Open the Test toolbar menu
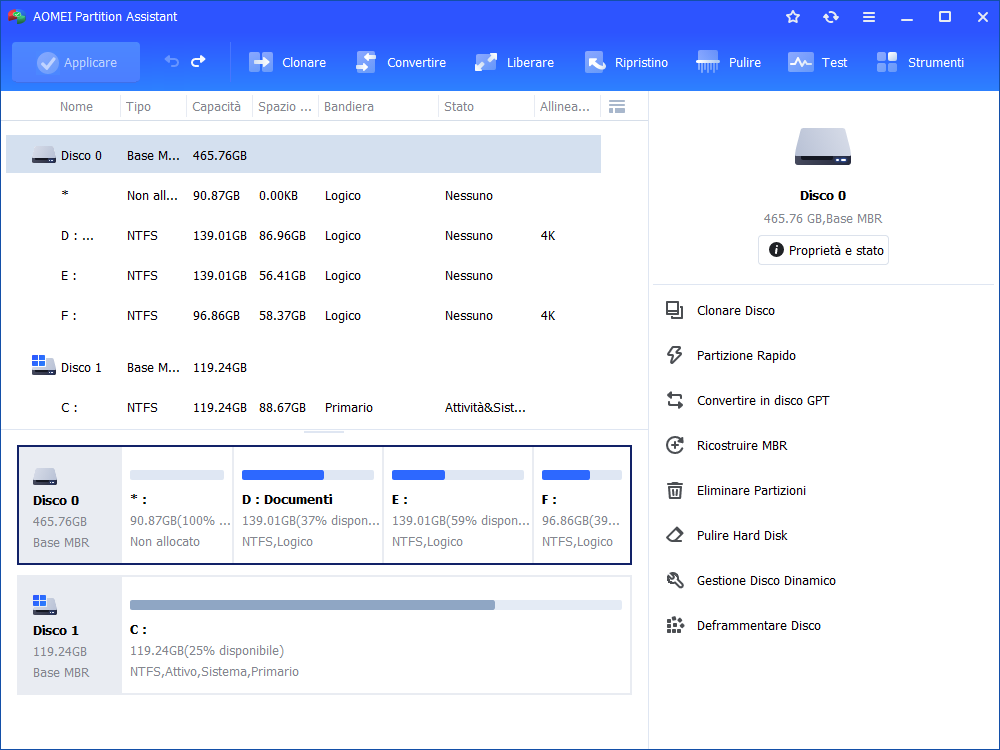 click(818, 62)
